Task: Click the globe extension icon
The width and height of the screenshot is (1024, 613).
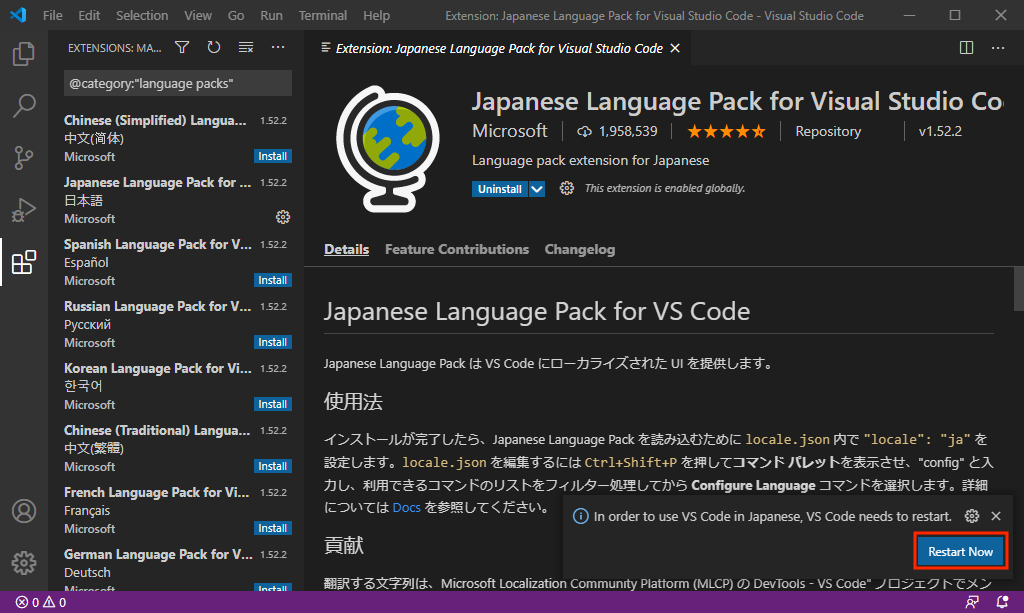Action: pos(388,149)
